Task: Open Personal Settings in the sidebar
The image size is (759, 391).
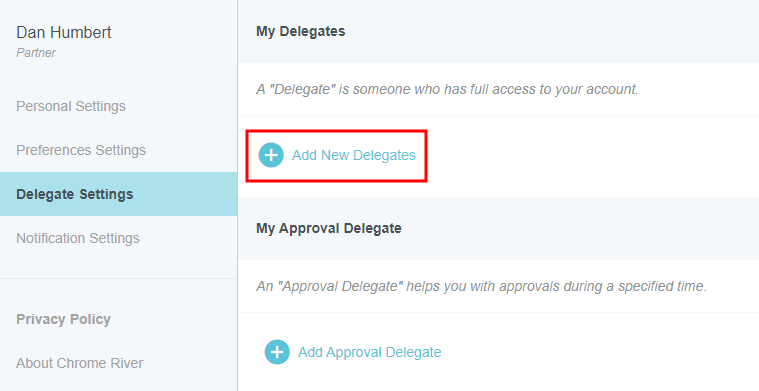Action: click(71, 106)
